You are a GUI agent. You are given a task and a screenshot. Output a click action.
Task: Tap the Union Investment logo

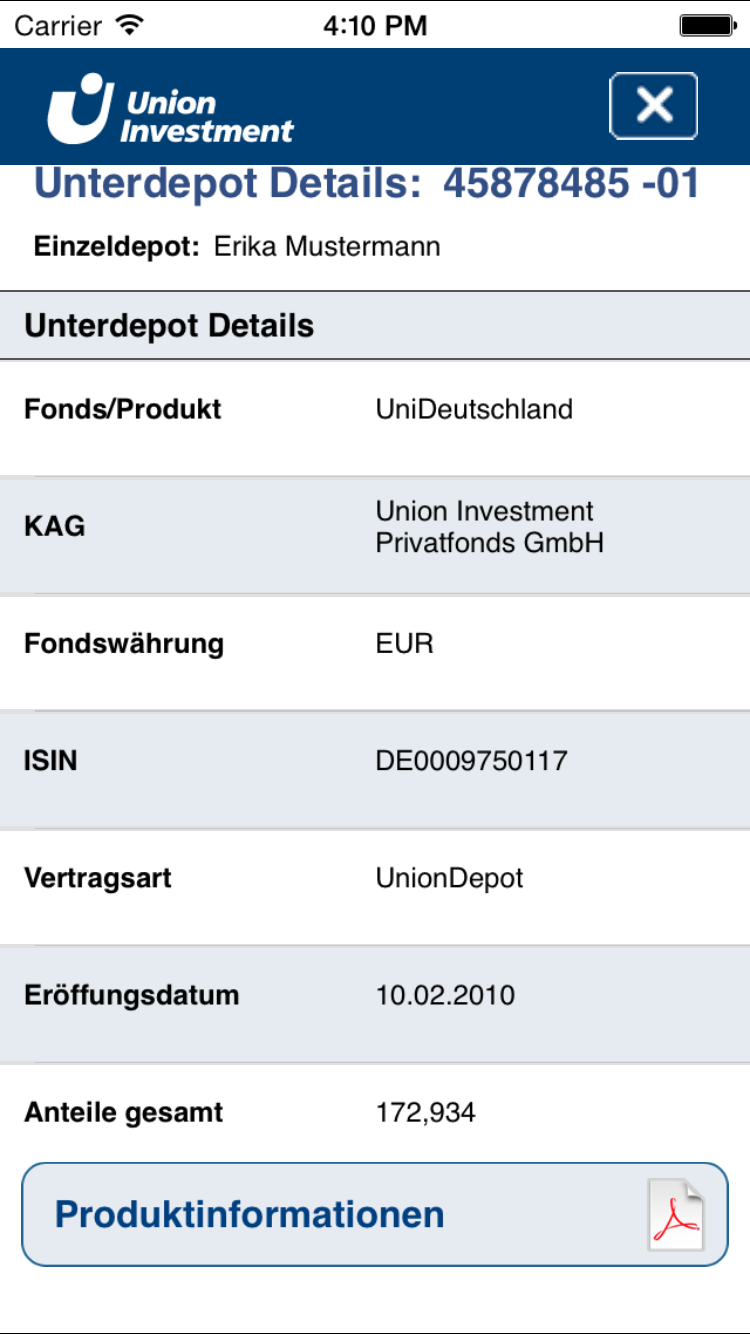tap(170, 108)
